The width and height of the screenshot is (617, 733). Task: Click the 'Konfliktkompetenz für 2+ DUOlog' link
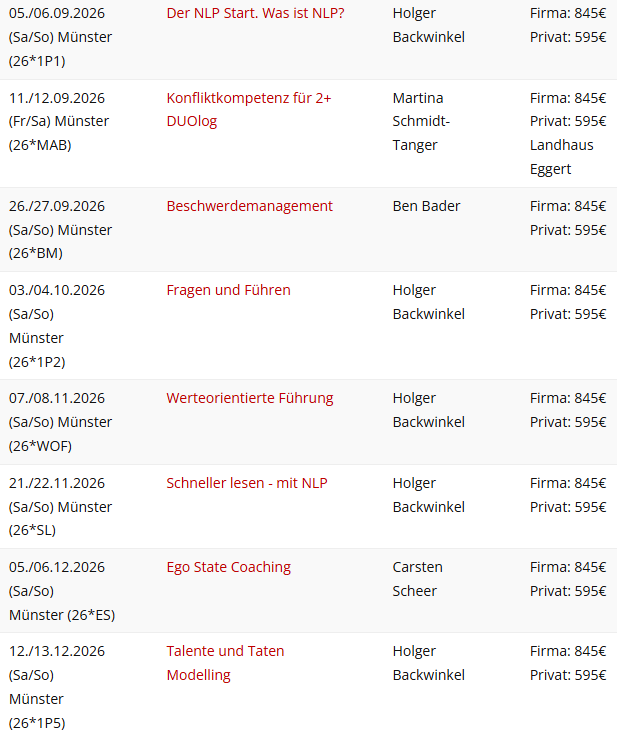pyautogui.click(x=248, y=98)
